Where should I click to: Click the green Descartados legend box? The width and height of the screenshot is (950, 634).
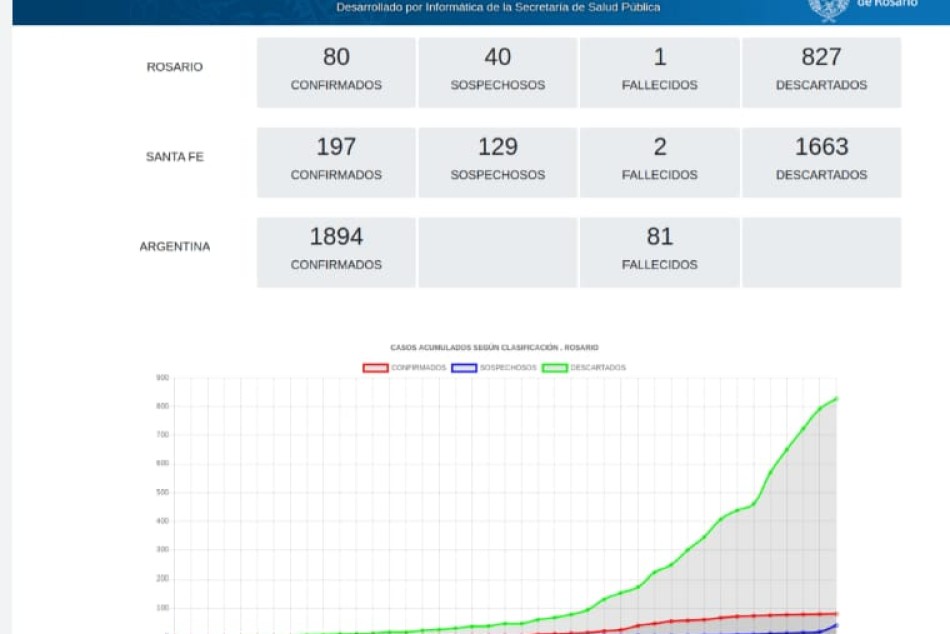(x=555, y=368)
